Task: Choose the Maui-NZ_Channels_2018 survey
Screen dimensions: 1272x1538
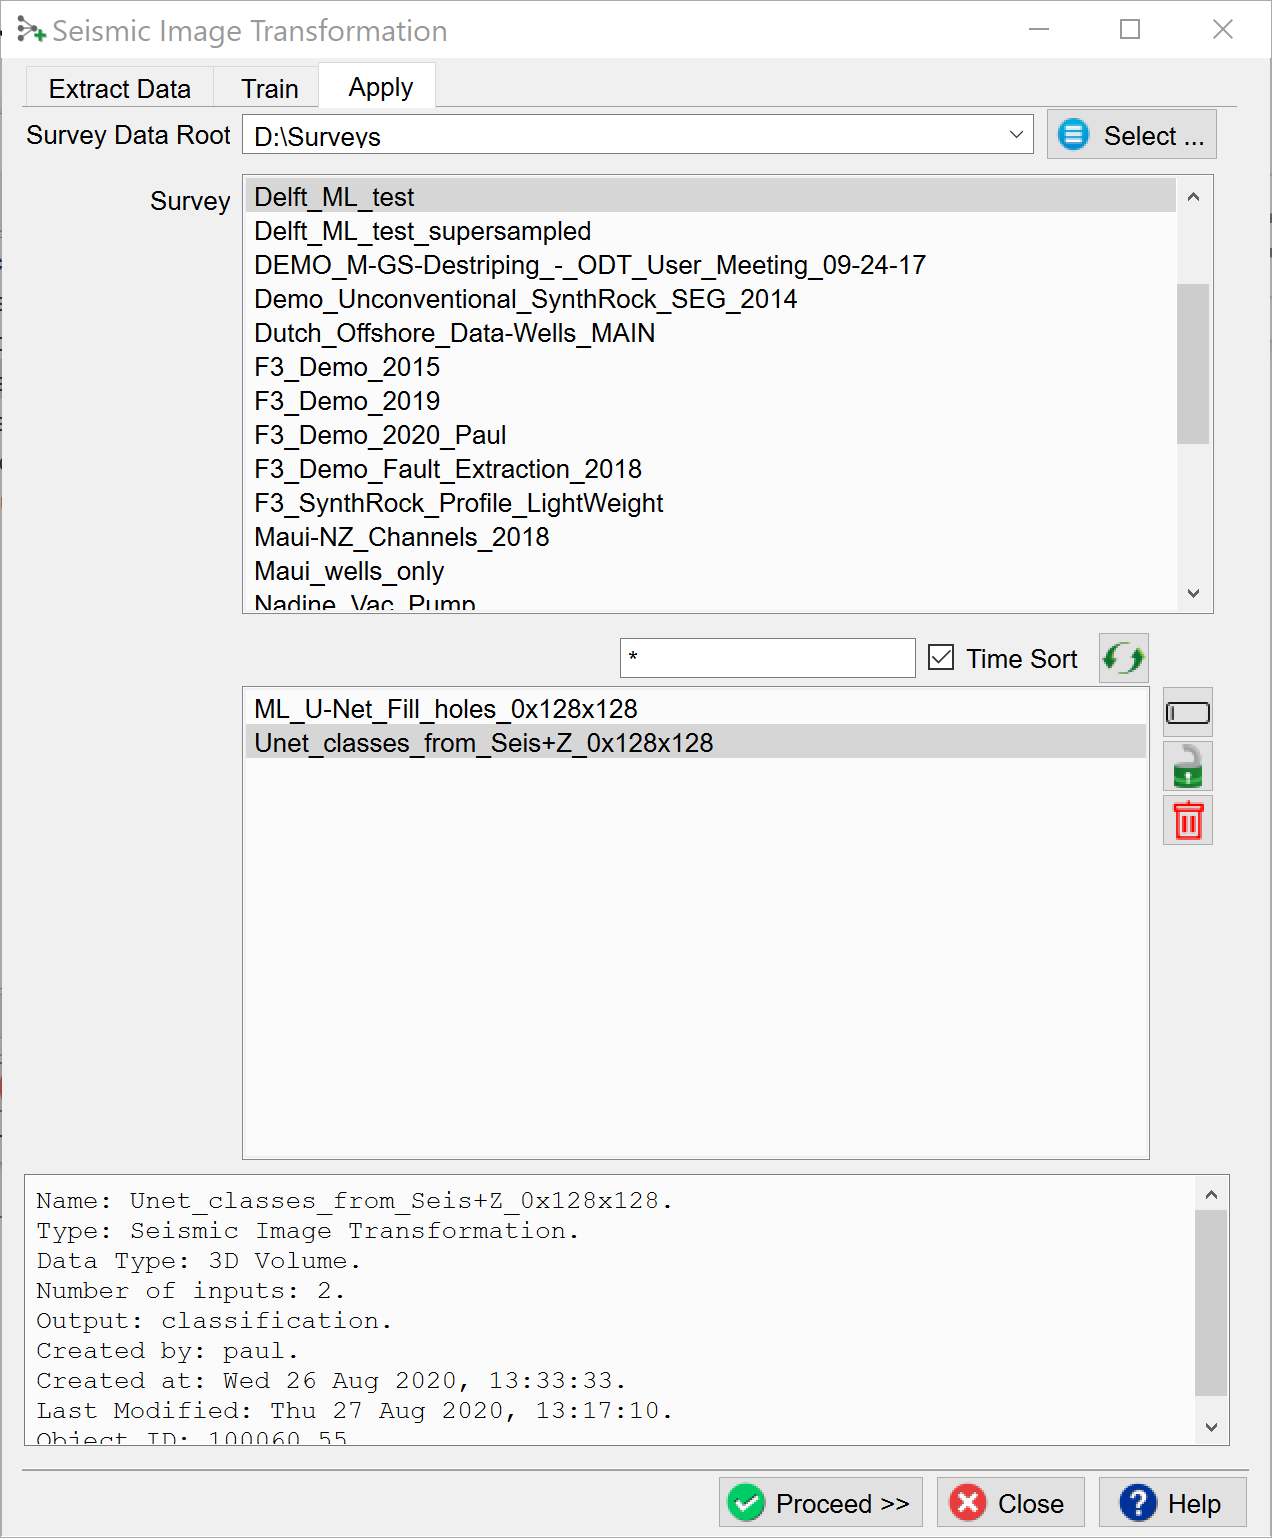Action: (x=401, y=537)
